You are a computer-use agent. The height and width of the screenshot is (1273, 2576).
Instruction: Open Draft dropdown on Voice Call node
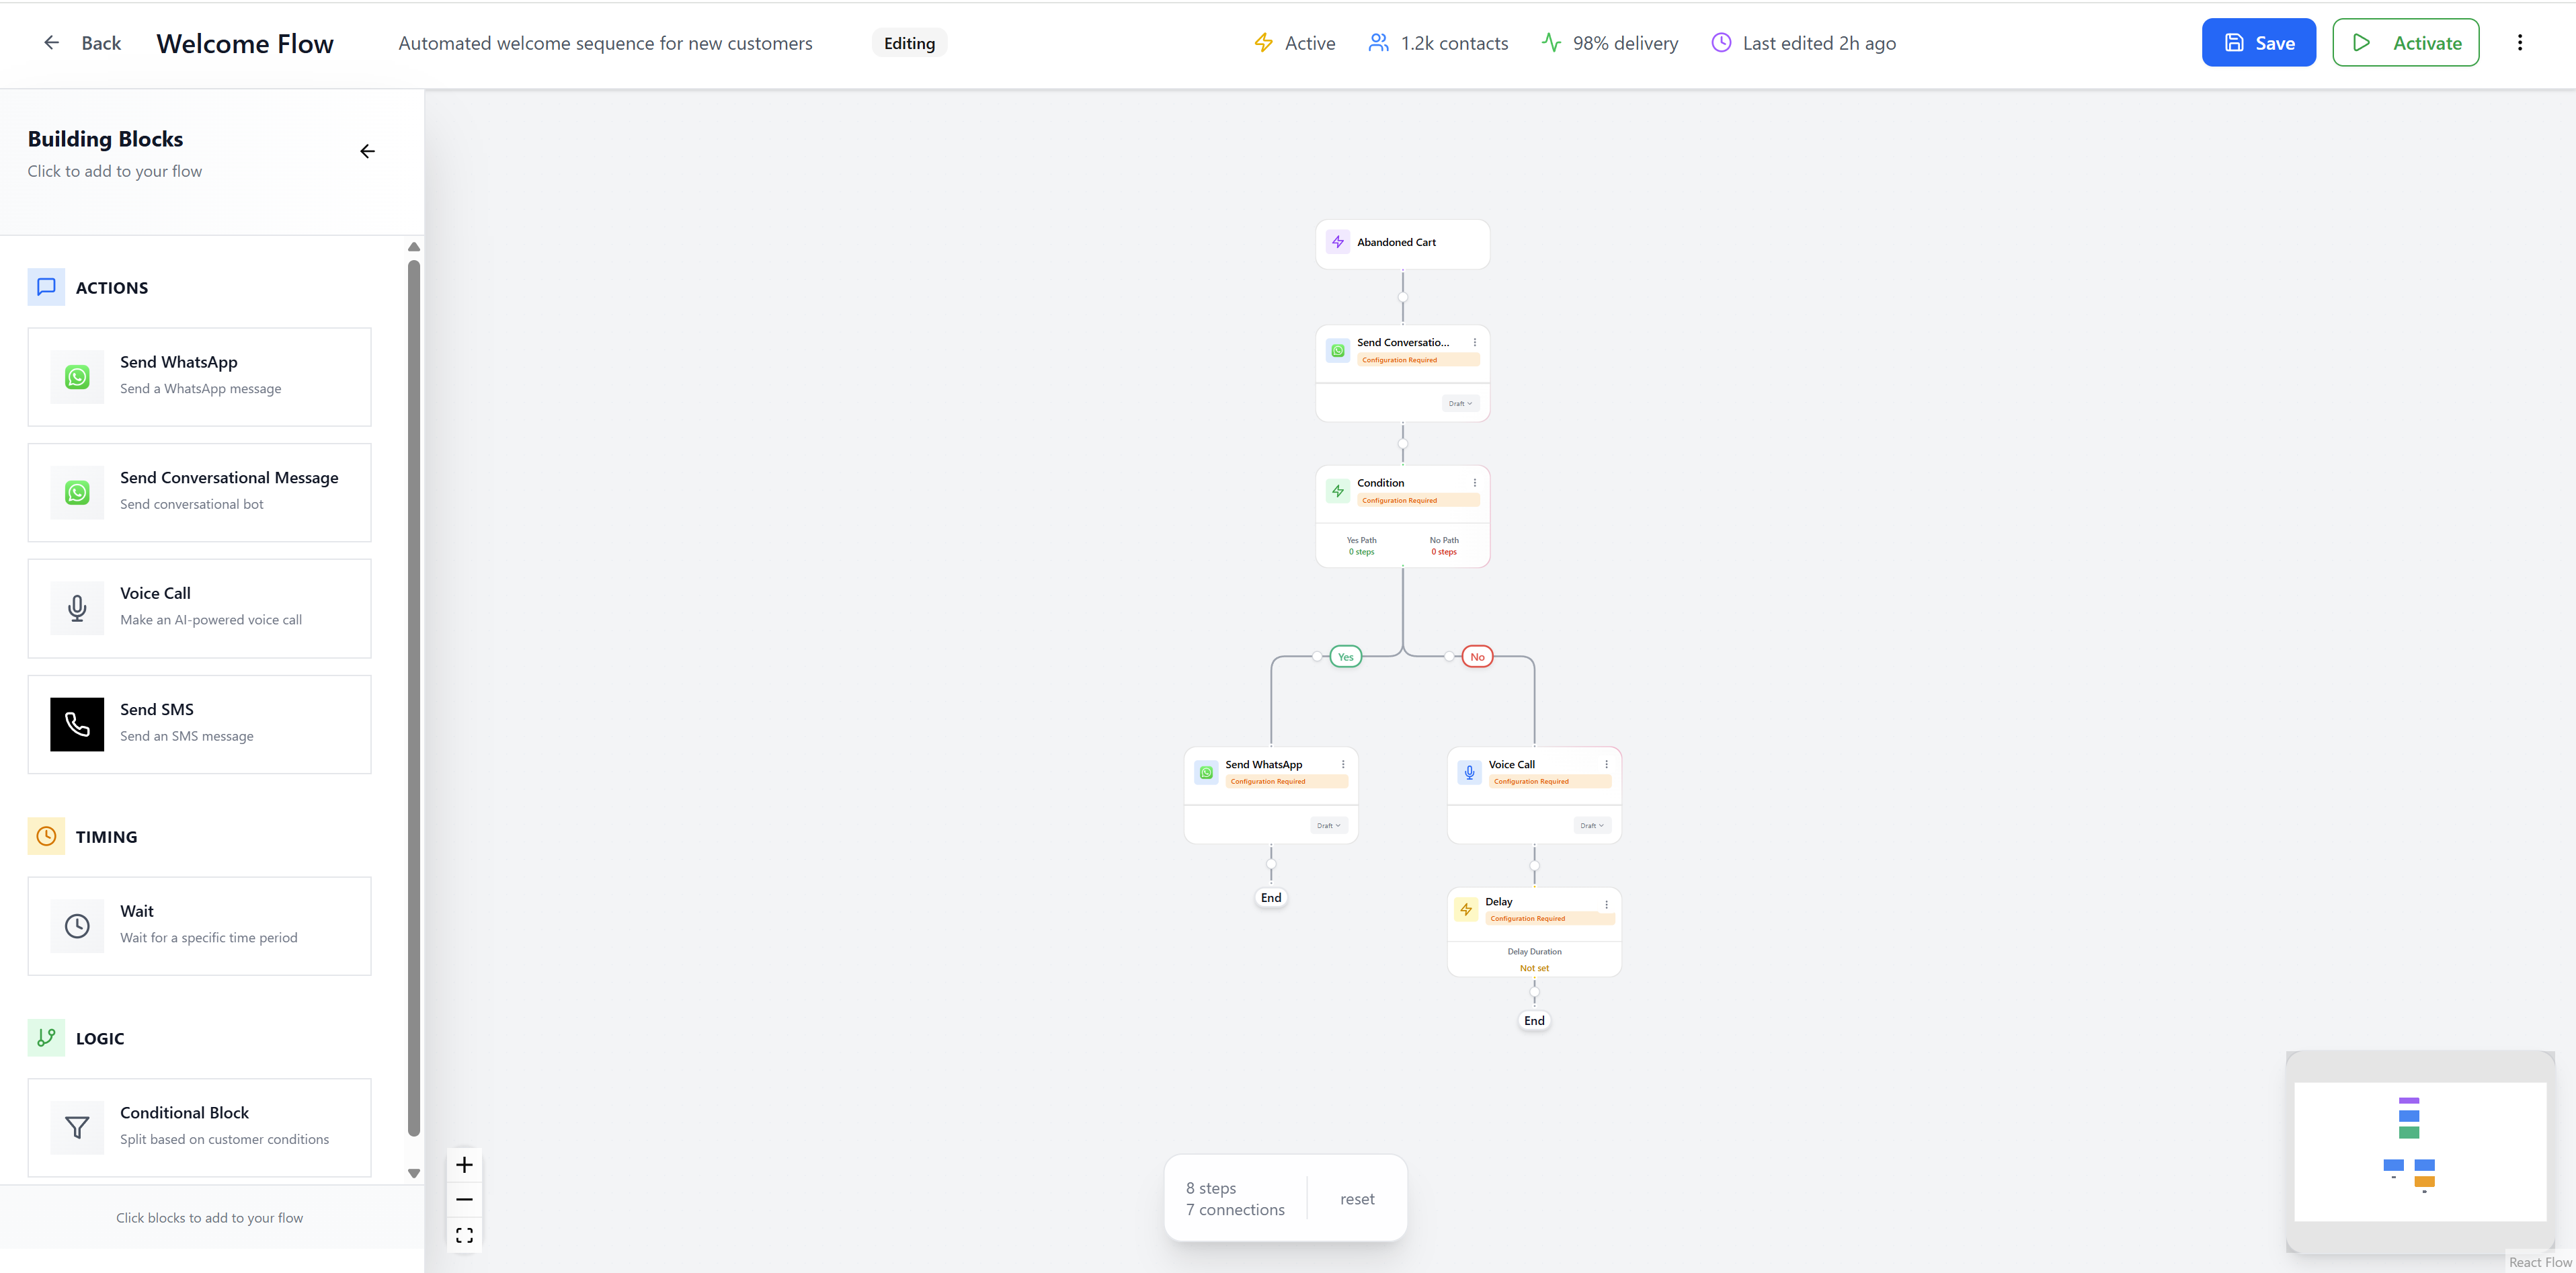(1592, 826)
